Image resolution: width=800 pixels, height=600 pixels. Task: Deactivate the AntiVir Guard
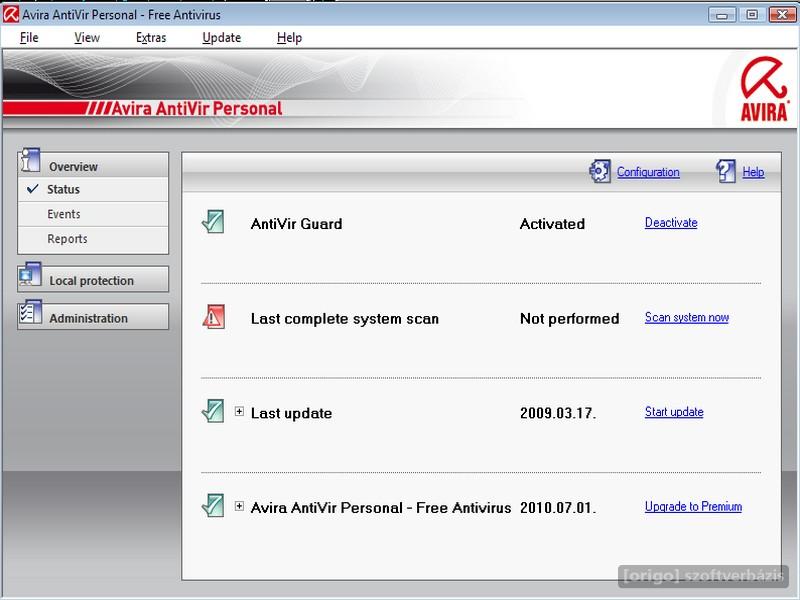pos(671,222)
